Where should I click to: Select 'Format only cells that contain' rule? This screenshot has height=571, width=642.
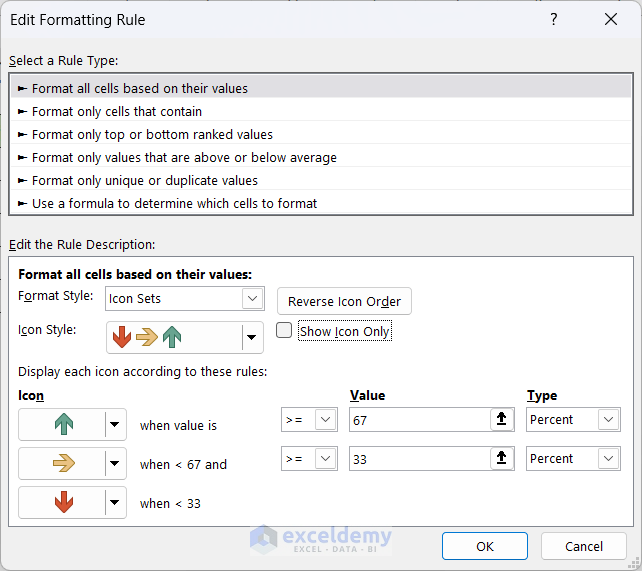(x=117, y=111)
